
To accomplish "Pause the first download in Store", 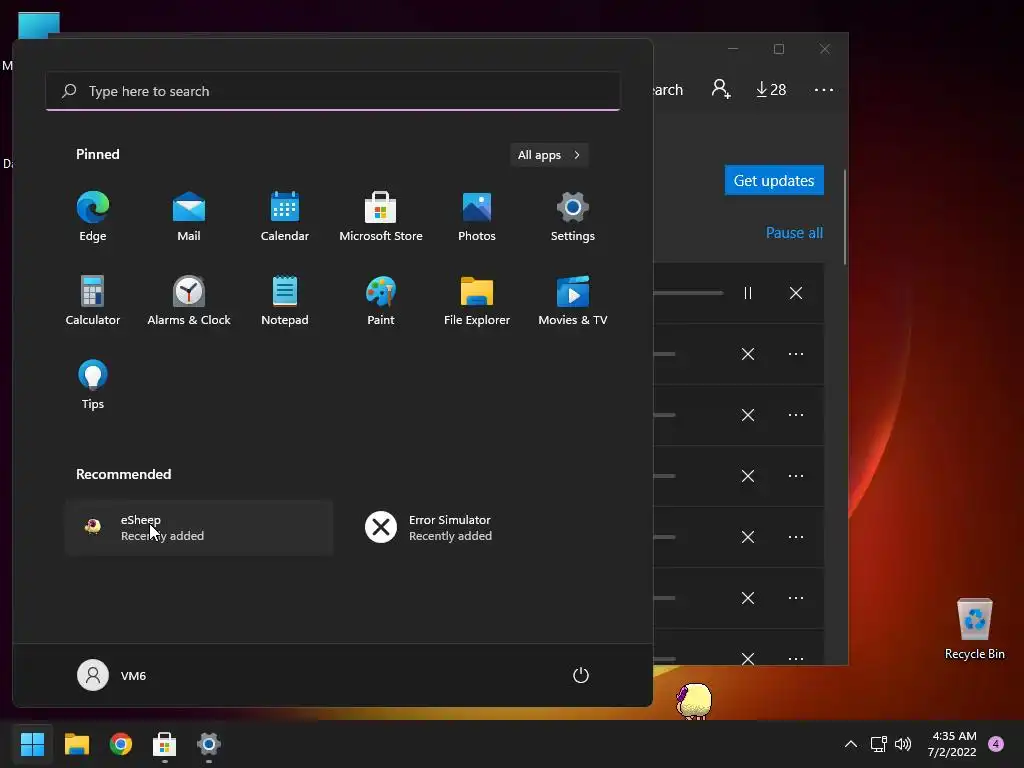I will pos(748,293).
